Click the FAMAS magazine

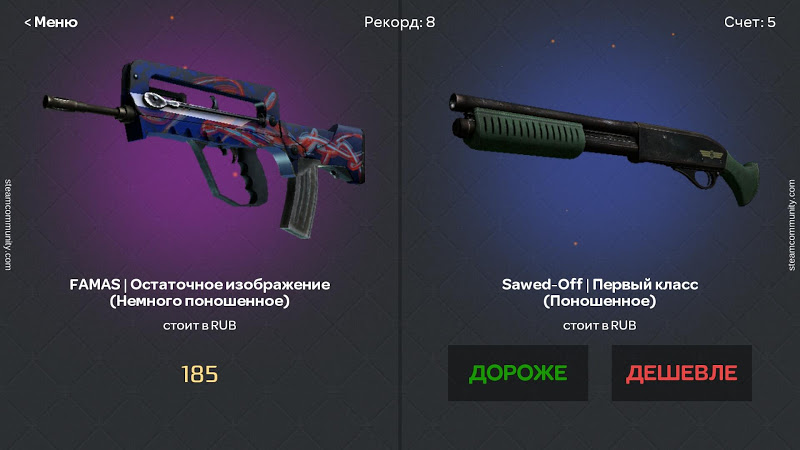[x=298, y=200]
